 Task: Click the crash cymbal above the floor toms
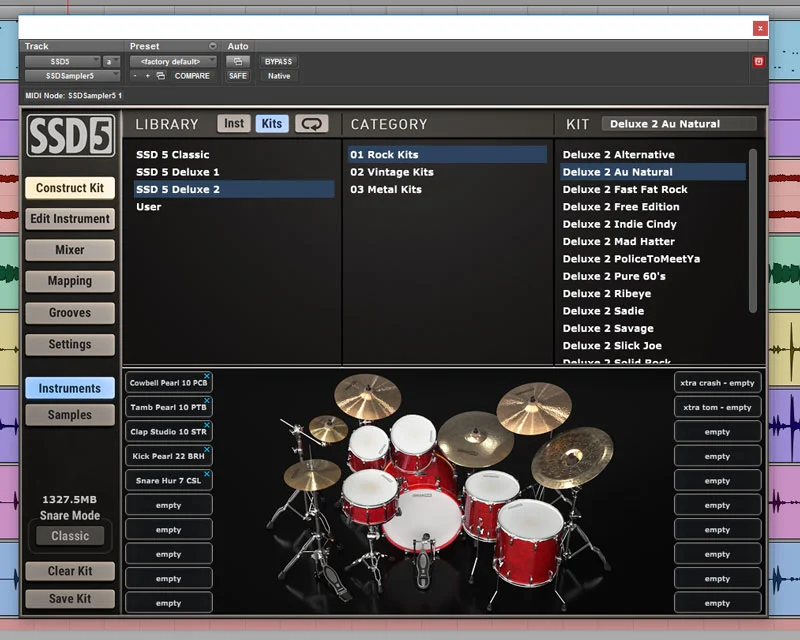[534, 408]
